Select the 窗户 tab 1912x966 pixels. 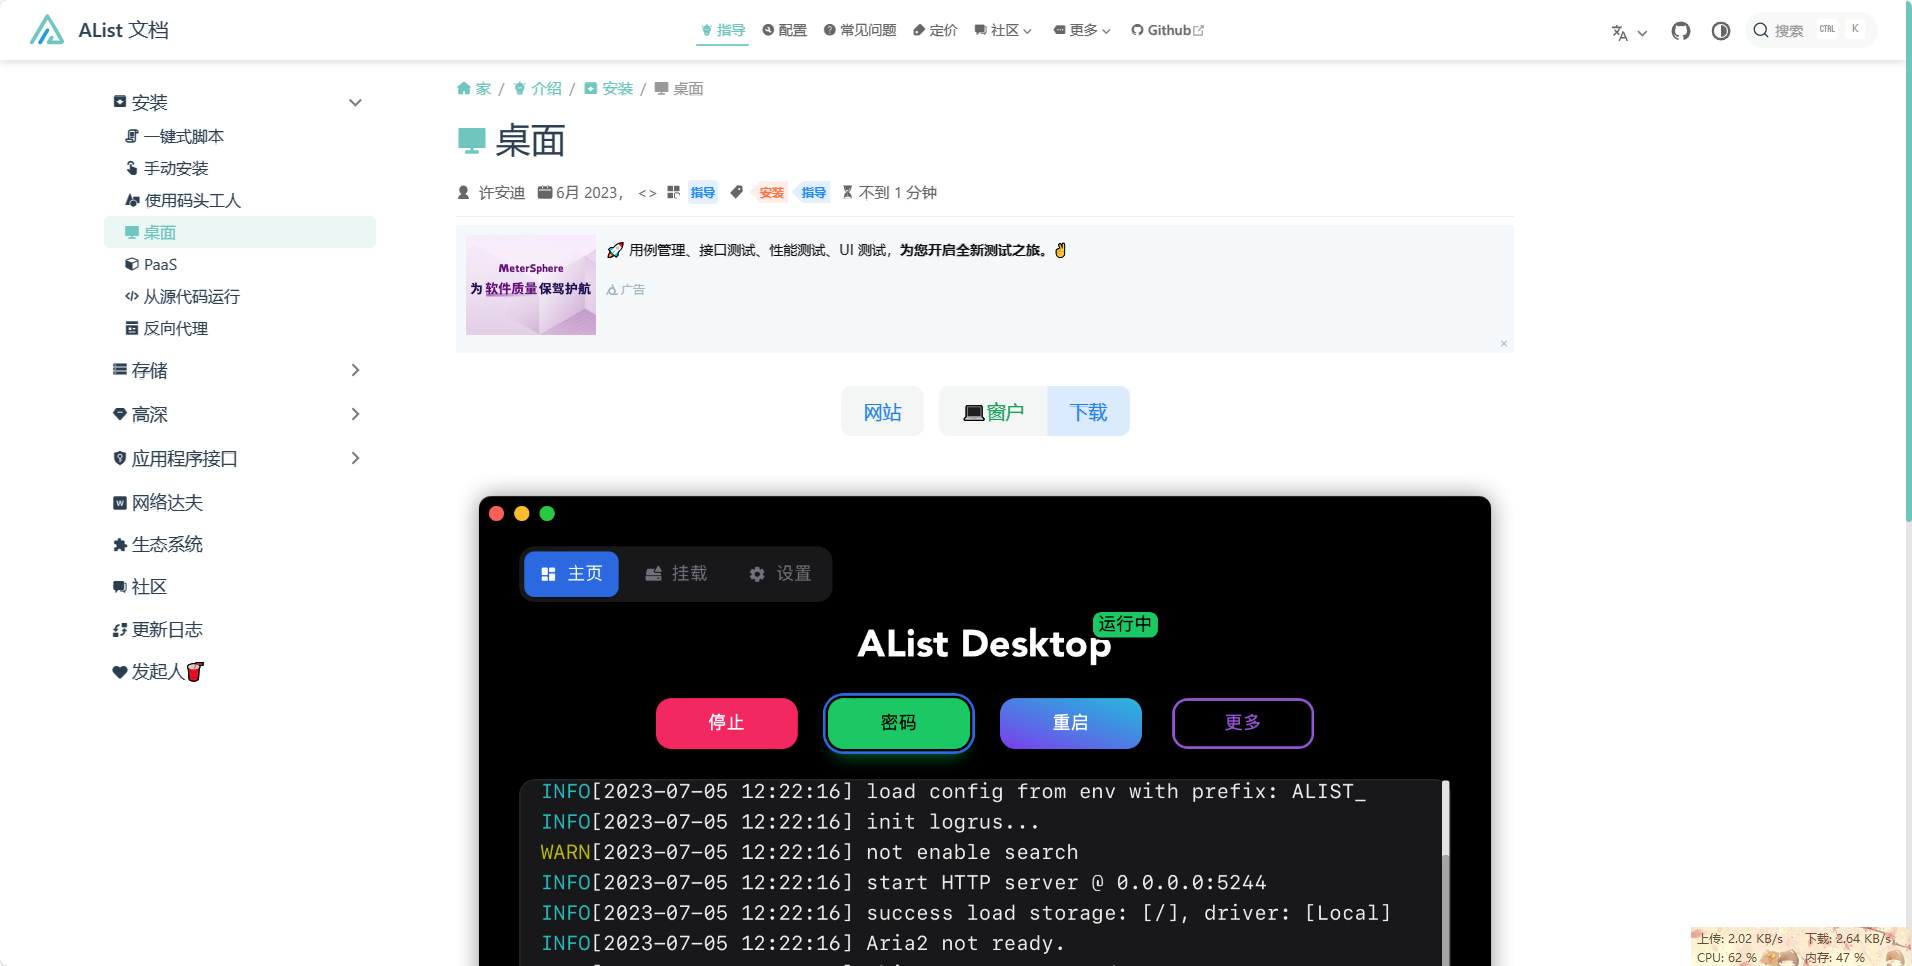[x=993, y=411]
